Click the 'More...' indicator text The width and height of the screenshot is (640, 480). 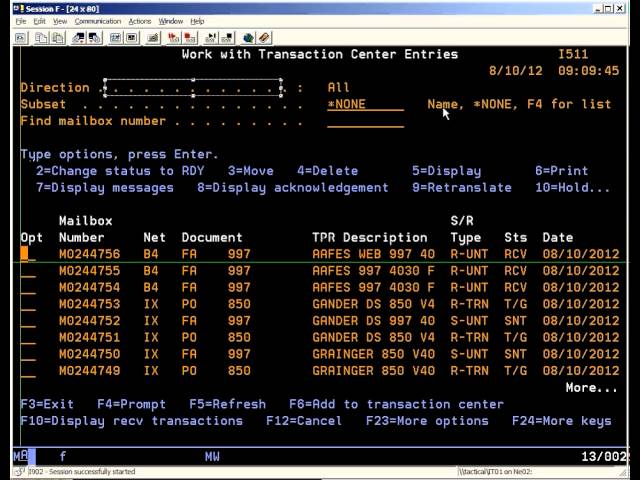[x=591, y=388]
